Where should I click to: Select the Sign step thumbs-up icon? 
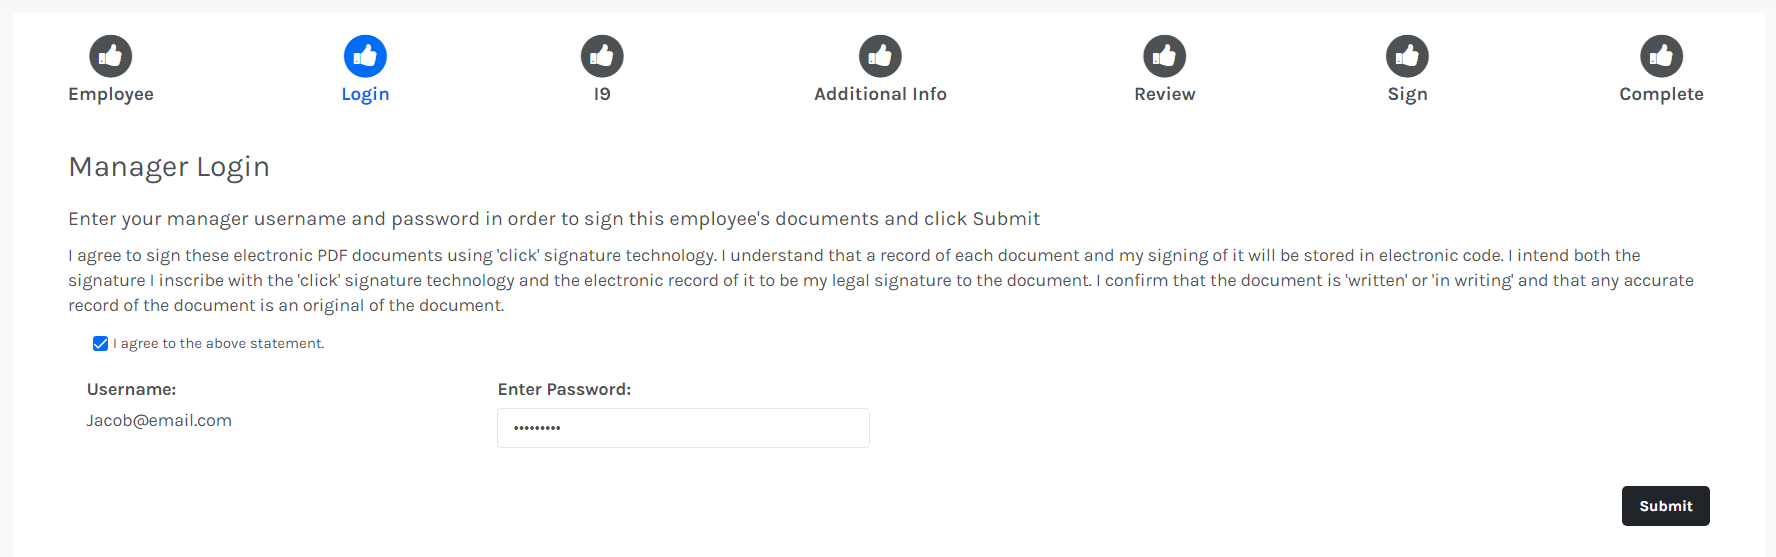click(1407, 56)
